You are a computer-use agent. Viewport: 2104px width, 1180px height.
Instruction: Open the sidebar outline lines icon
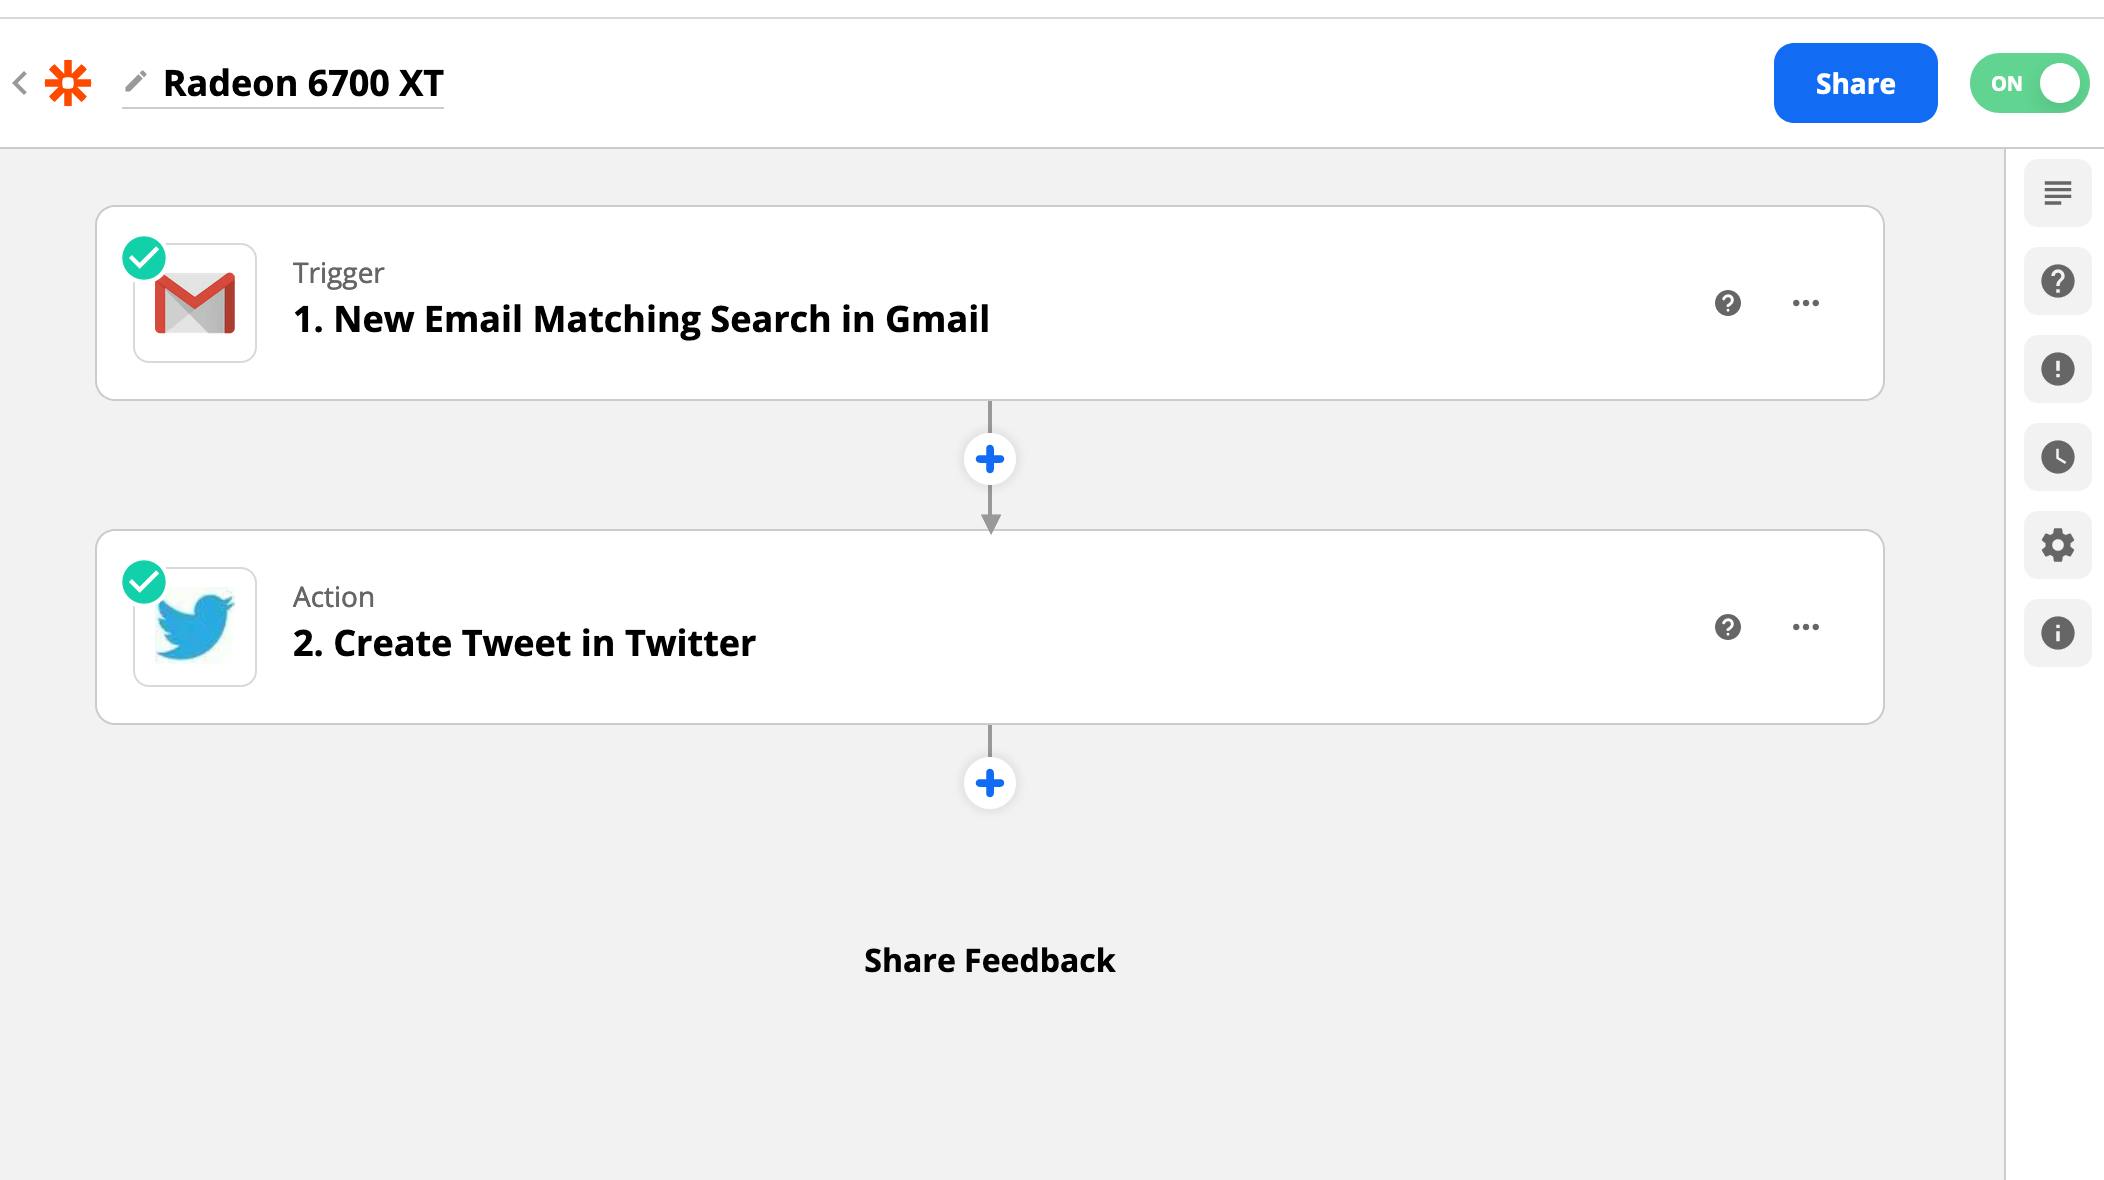(x=2057, y=193)
